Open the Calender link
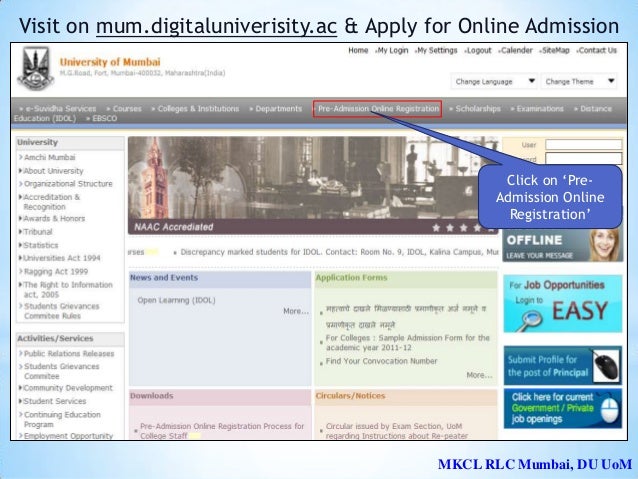The height and width of the screenshot is (479, 638). pyautogui.click(x=517, y=50)
